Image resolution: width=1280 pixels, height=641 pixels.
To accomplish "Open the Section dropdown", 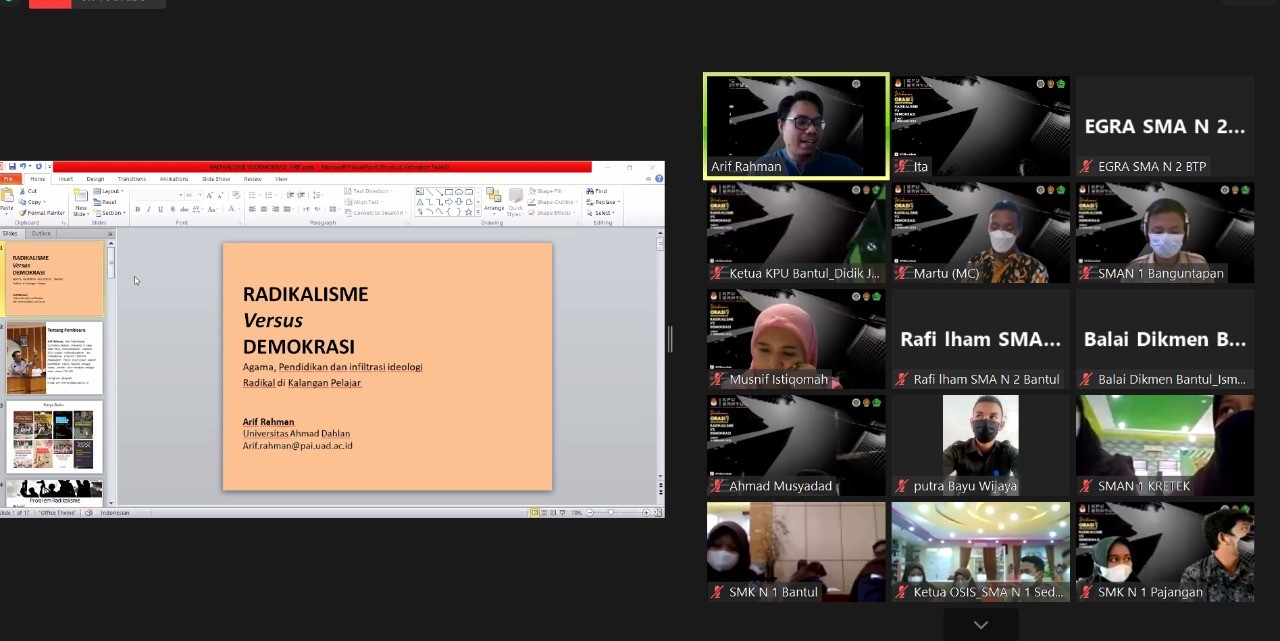I will click(111, 213).
